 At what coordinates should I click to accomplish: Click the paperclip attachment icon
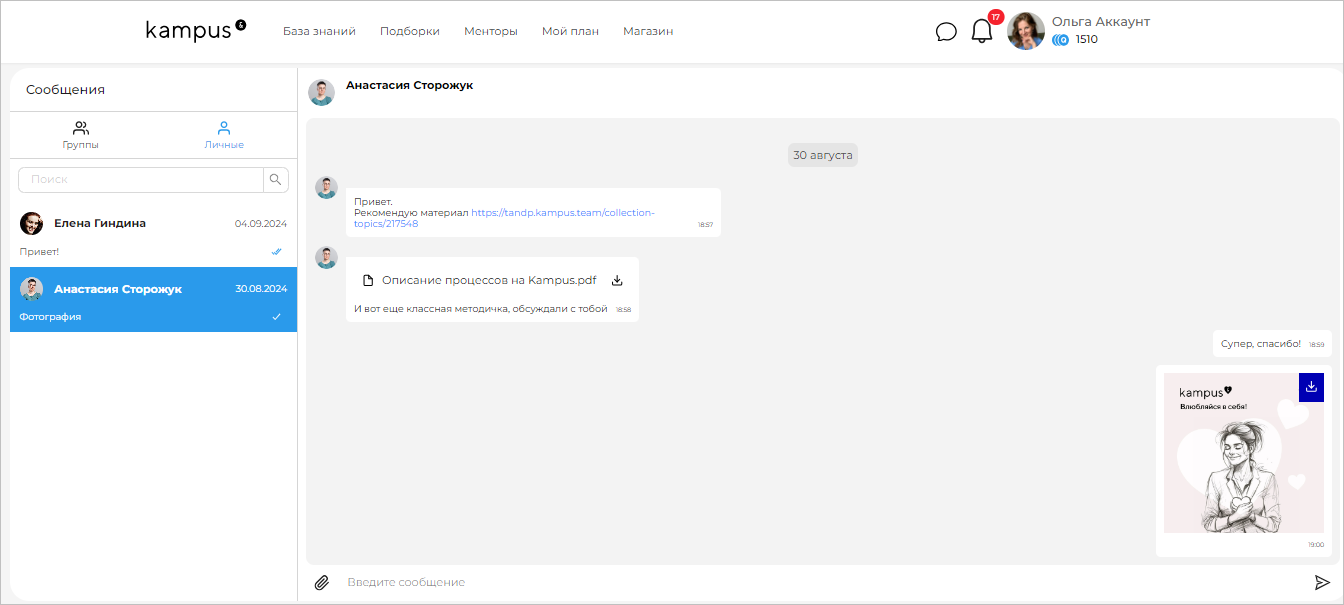322,581
